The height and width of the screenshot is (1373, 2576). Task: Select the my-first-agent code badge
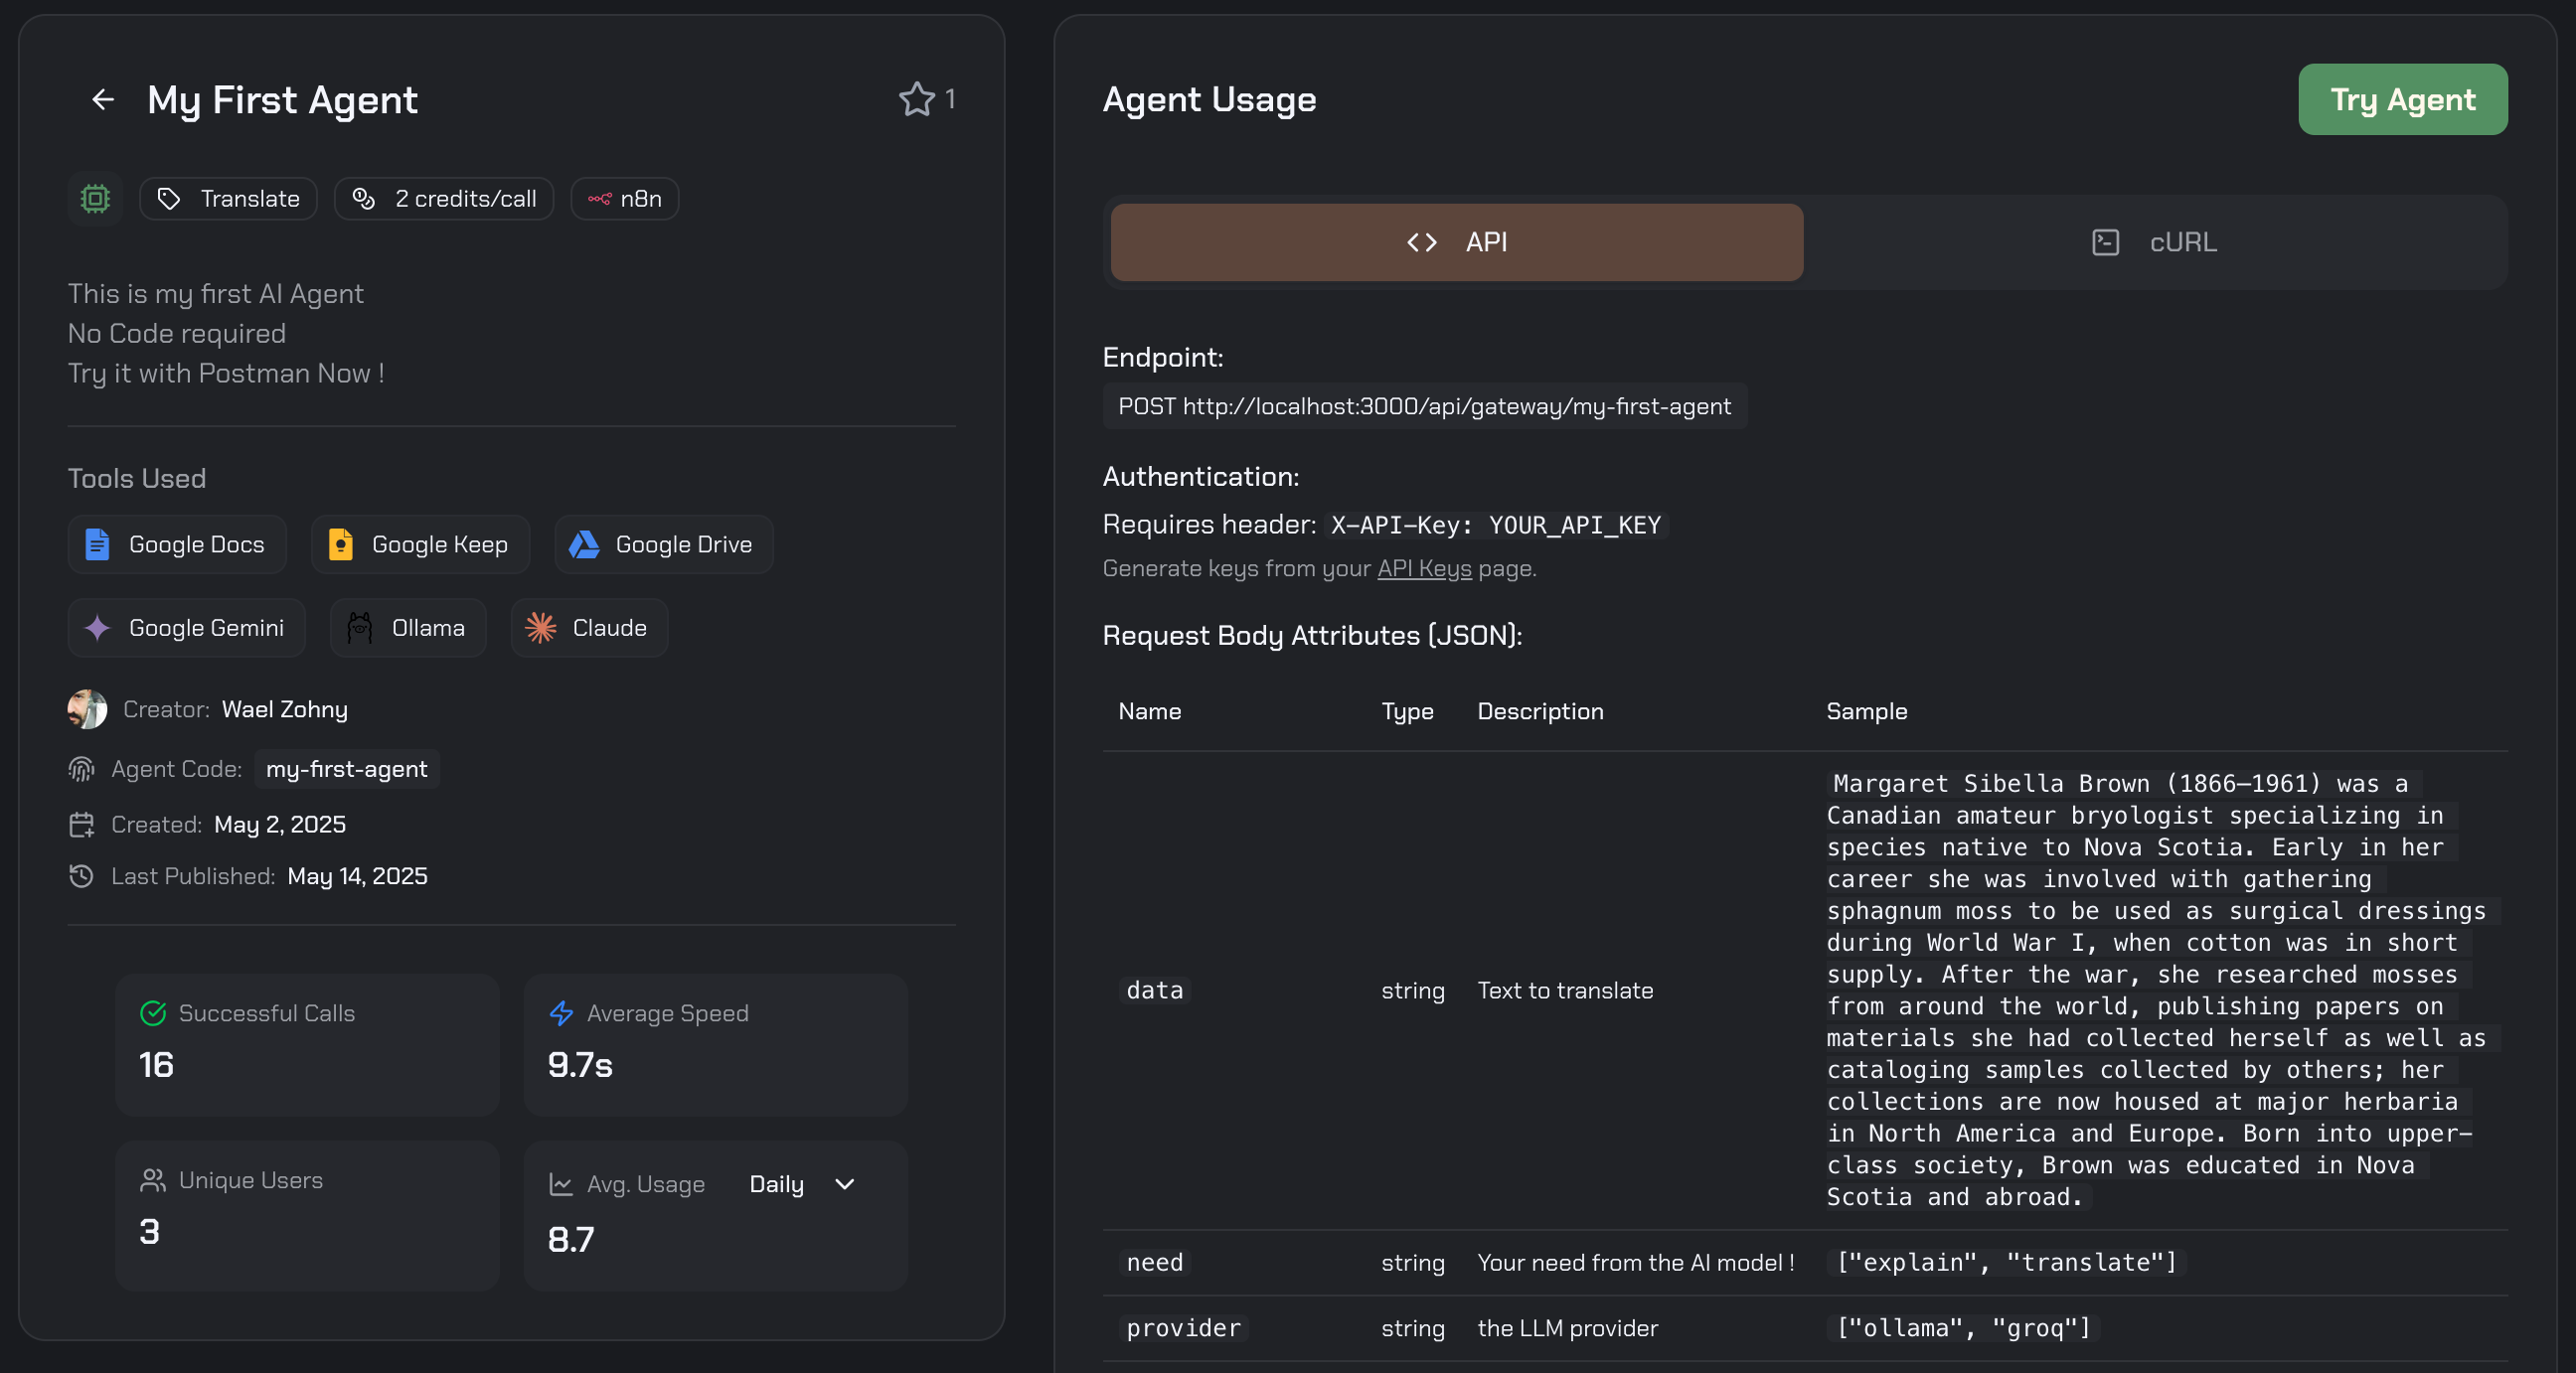click(x=345, y=769)
